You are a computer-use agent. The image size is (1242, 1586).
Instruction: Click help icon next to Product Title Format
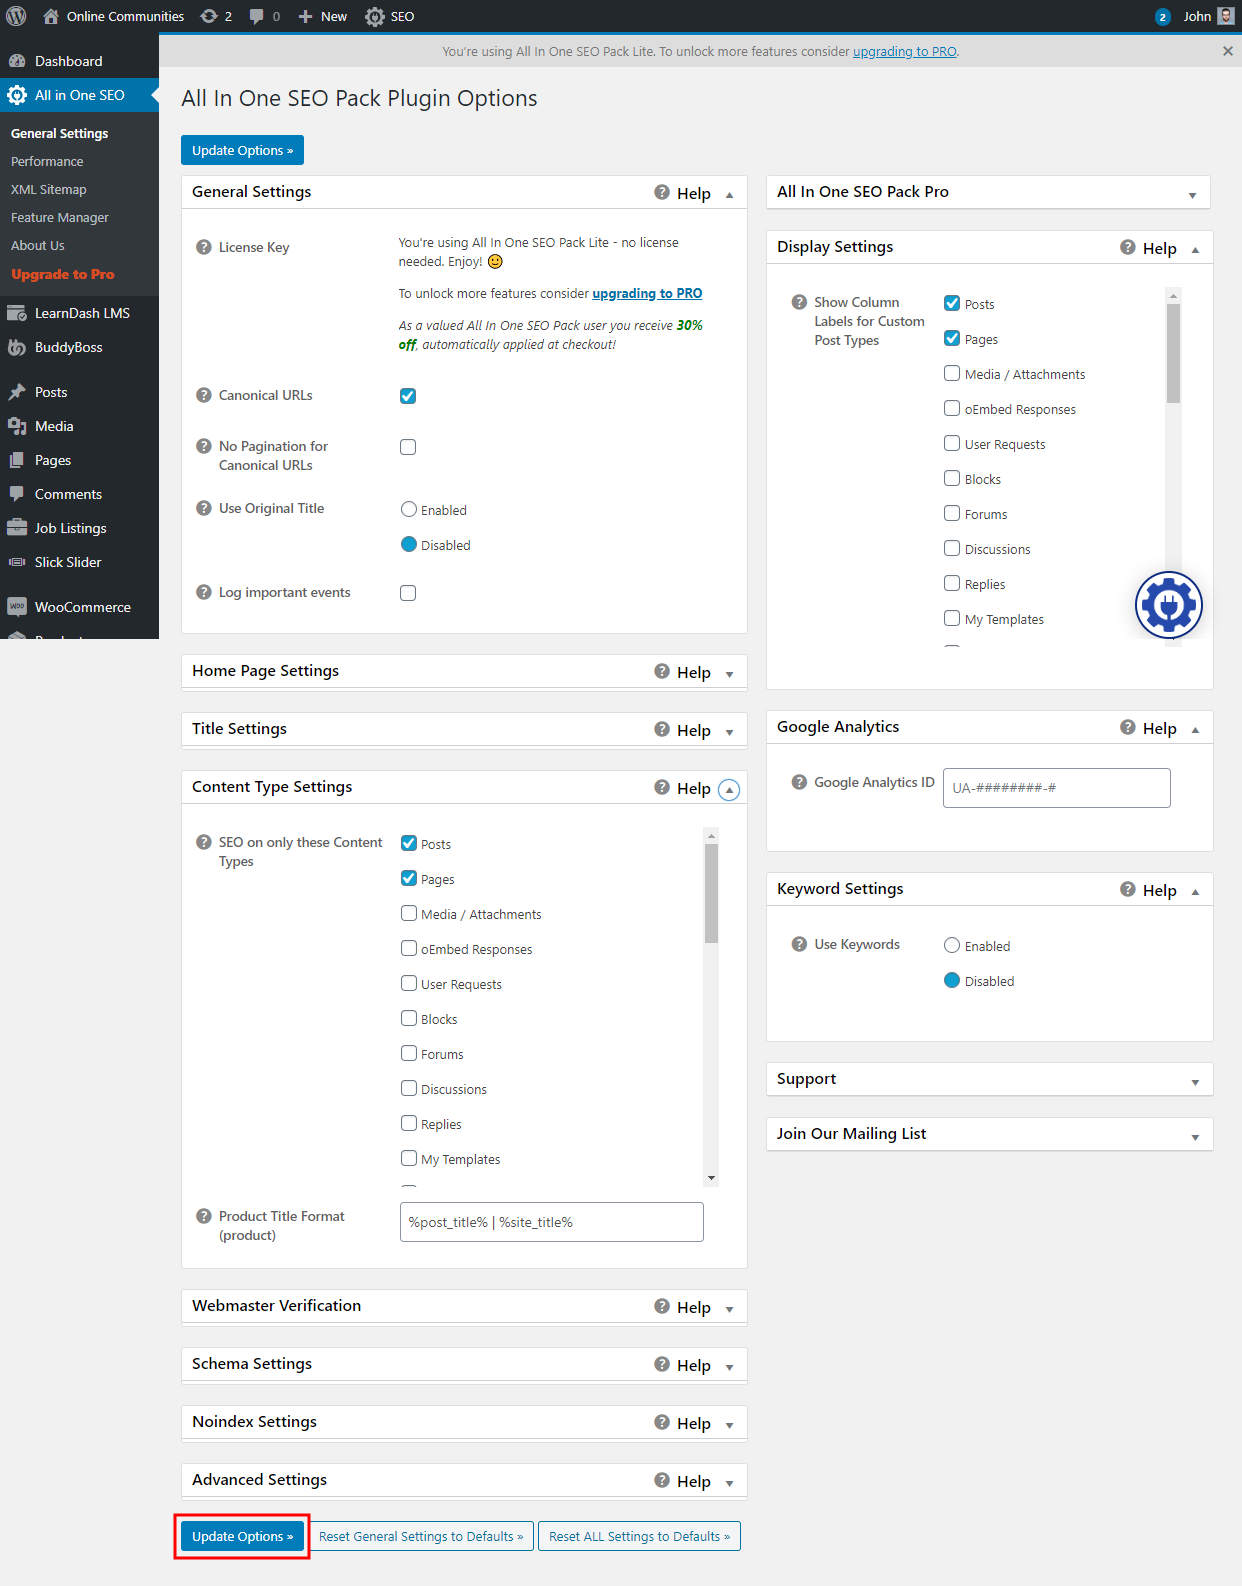(204, 1216)
